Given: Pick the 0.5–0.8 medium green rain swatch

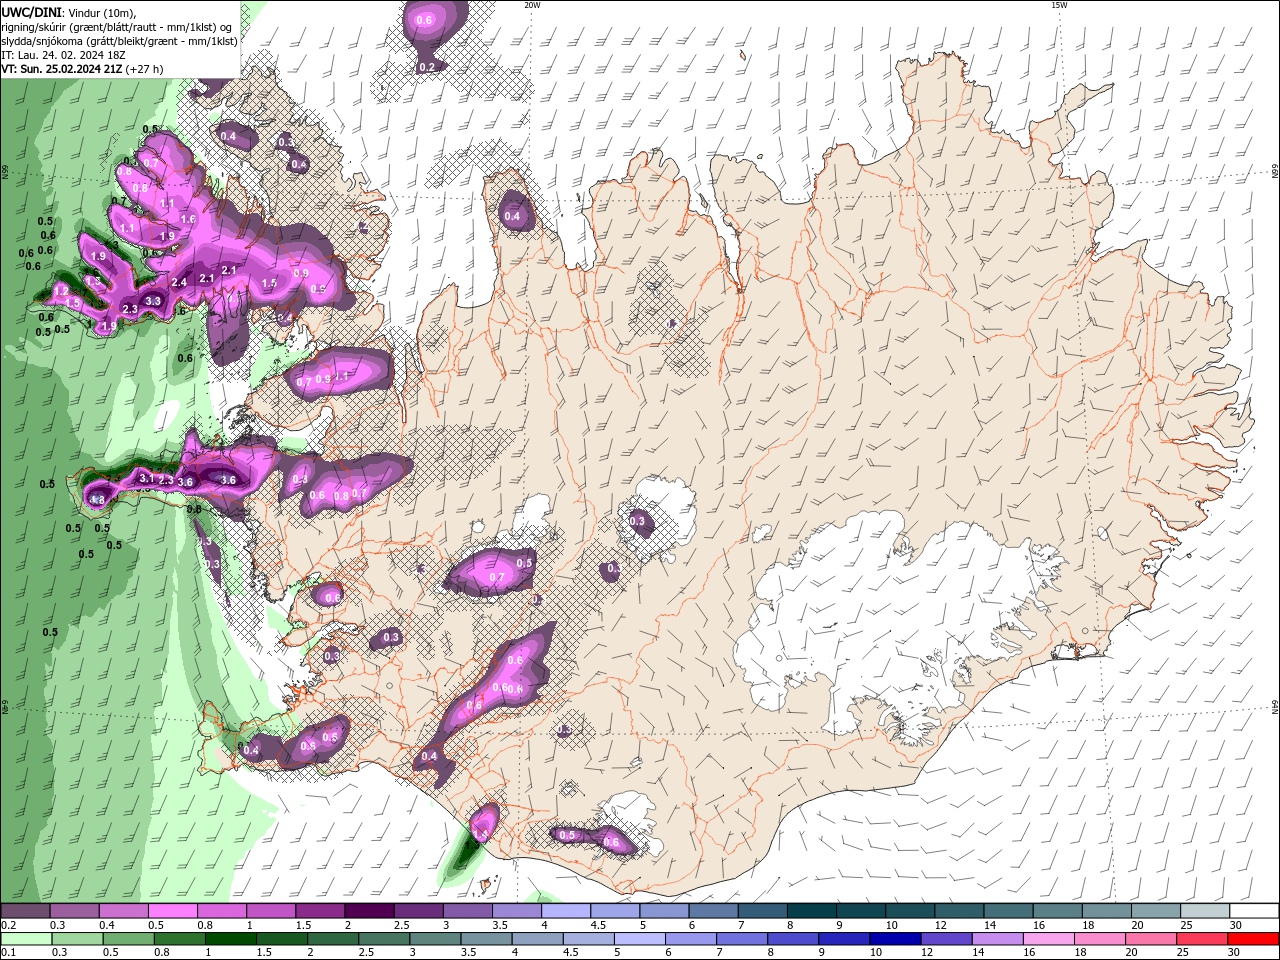Looking at the screenshot, I should click(x=128, y=939).
